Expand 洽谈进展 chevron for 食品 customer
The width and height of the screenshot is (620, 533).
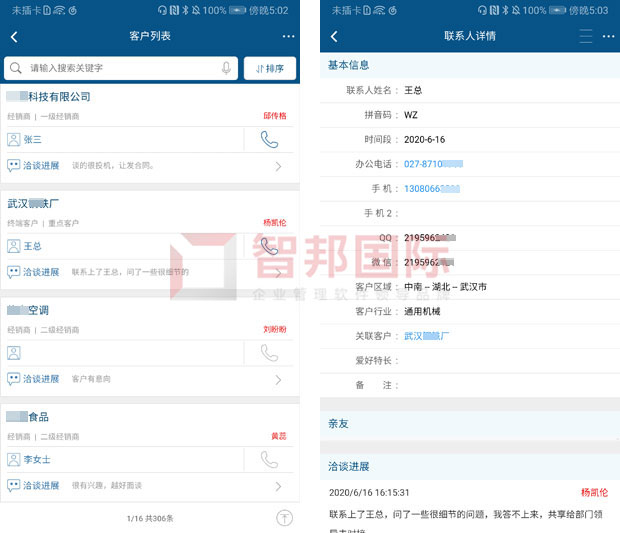[278, 486]
